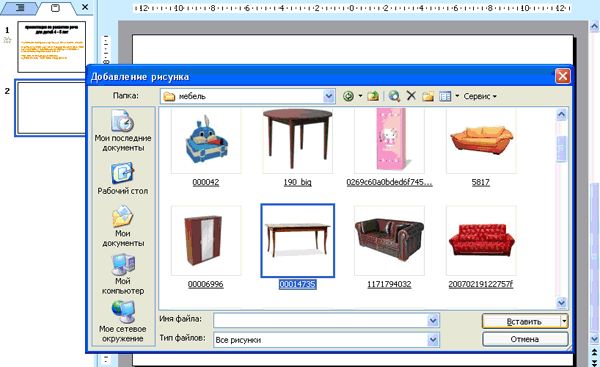Click the Отмена button

(525, 339)
